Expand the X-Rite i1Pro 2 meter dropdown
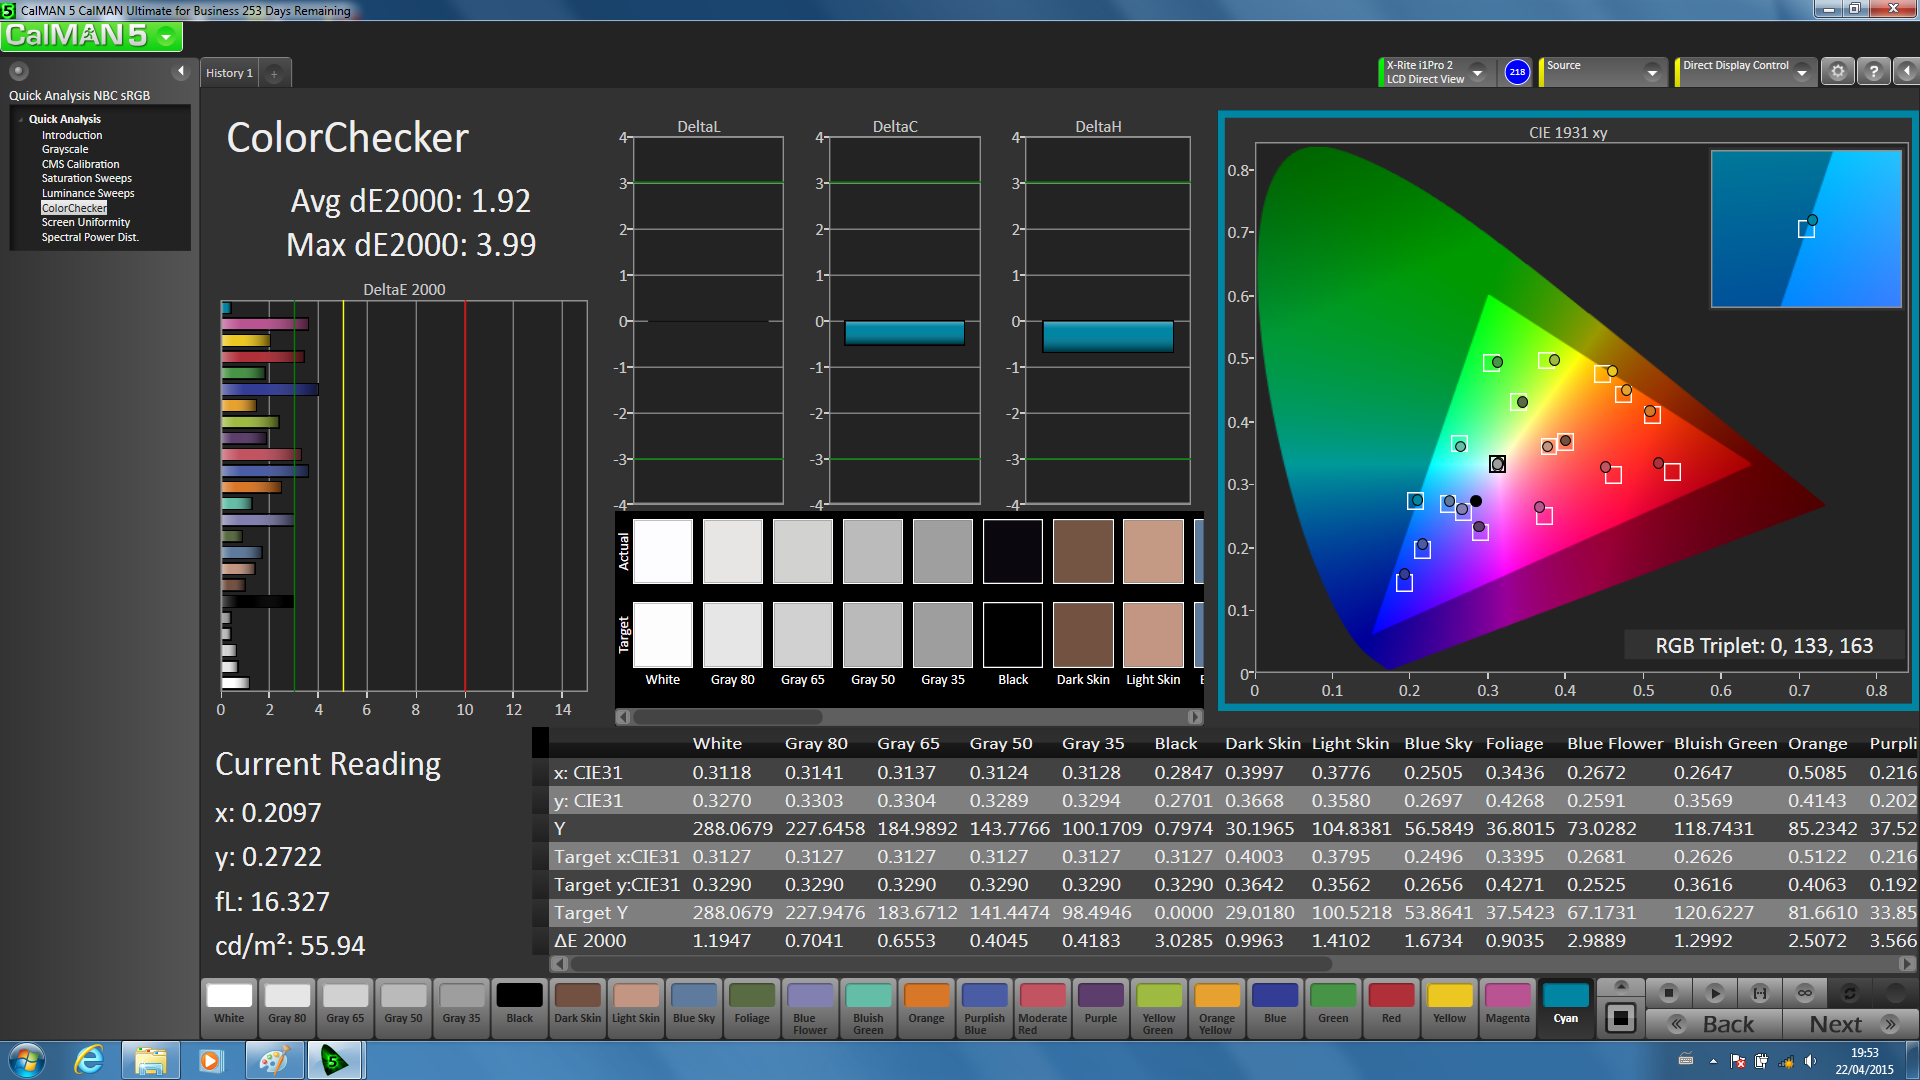 1477,72
